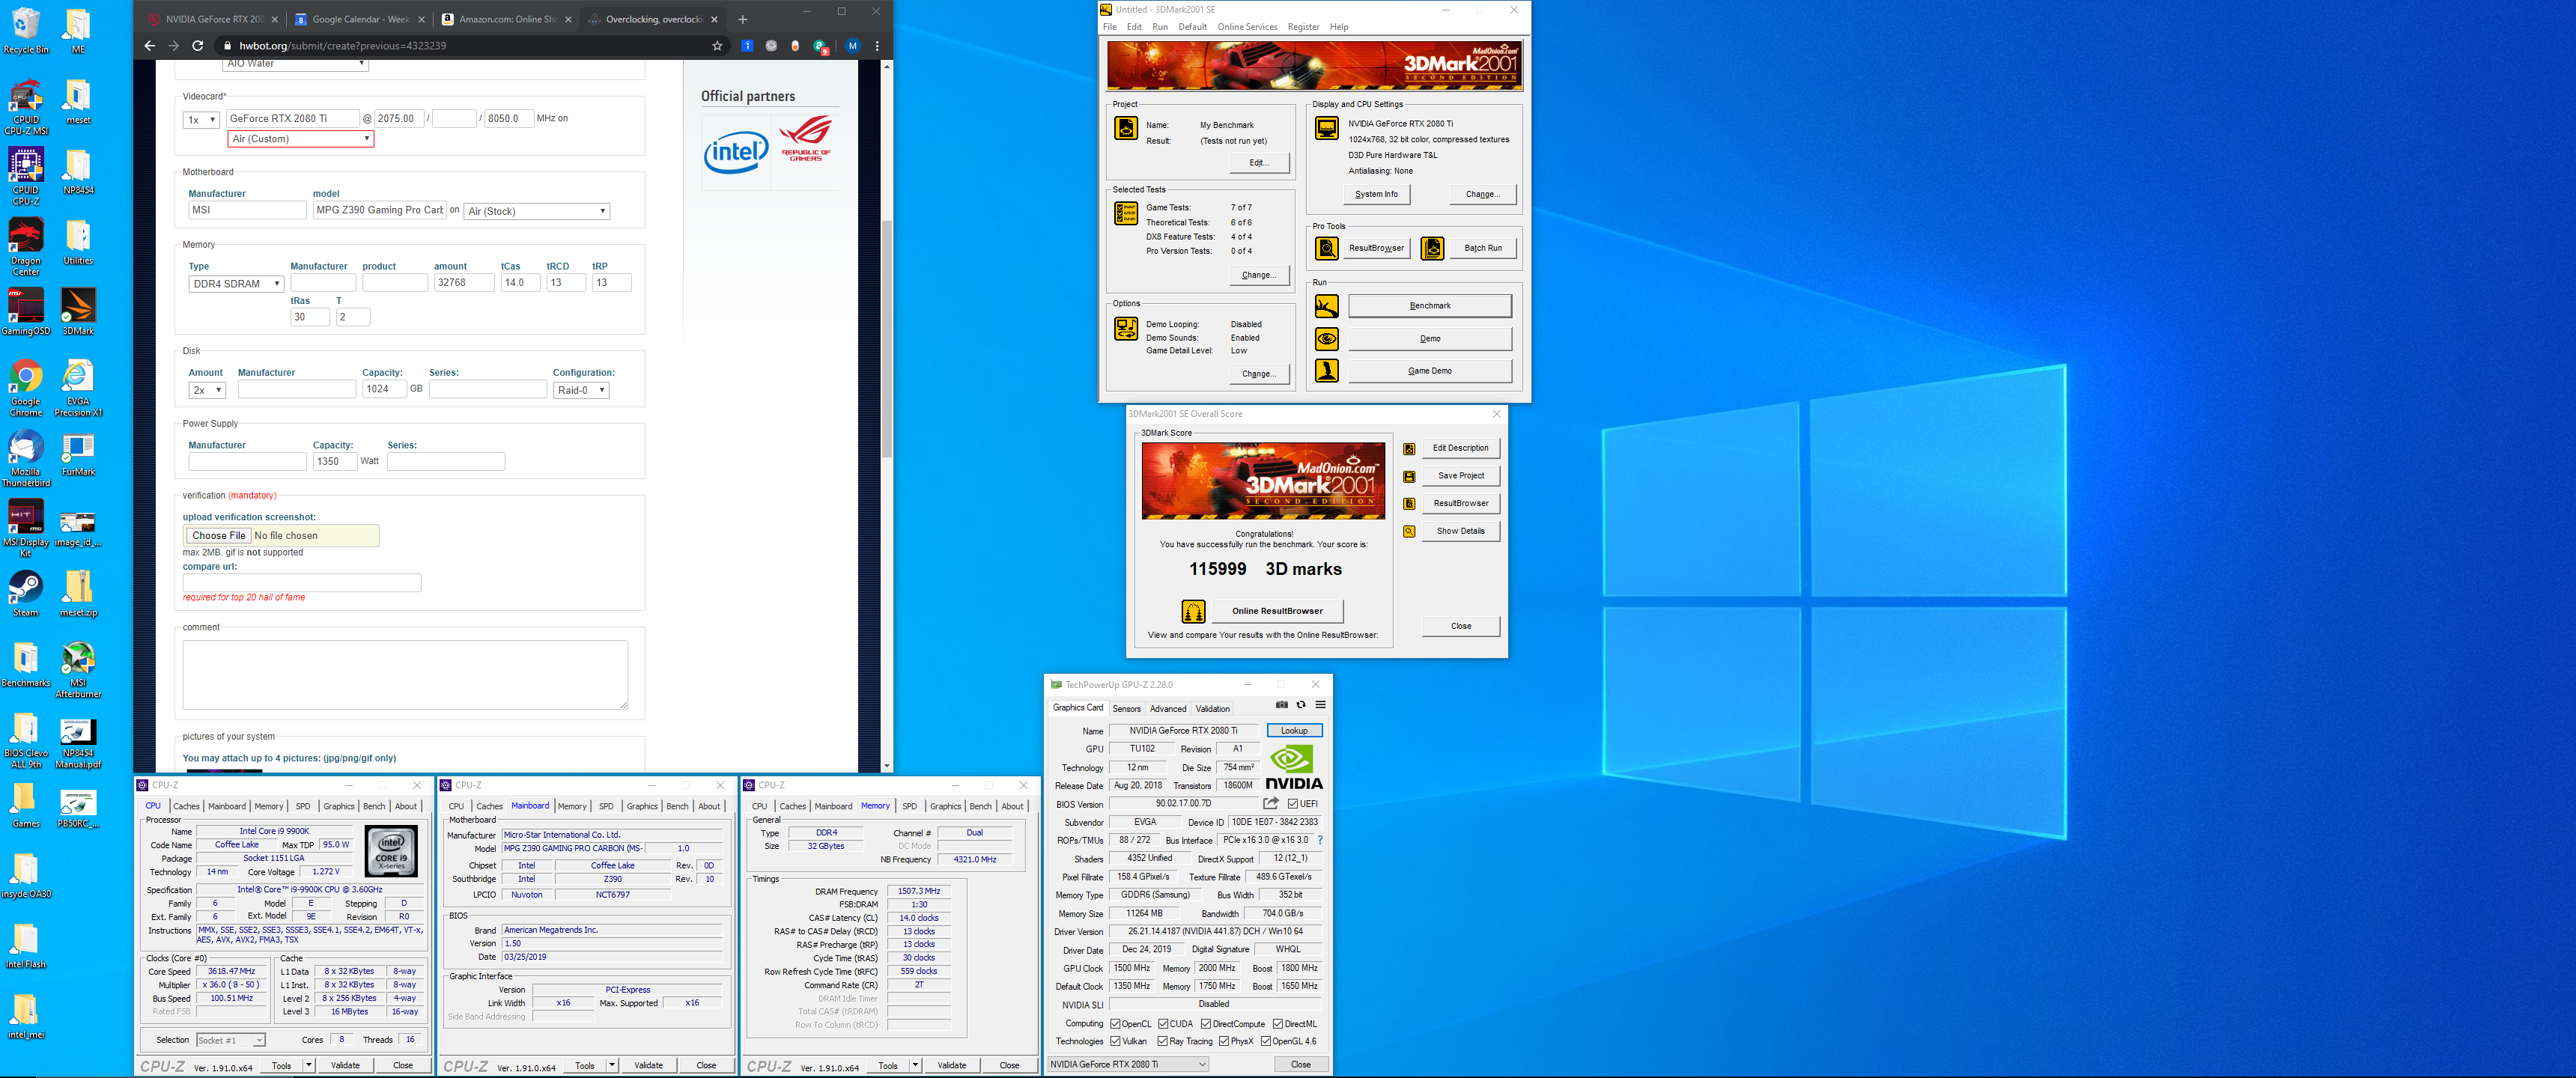Click the Benchmark button in 3DMark2001
This screenshot has width=2576, height=1078.
[x=1430, y=306]
